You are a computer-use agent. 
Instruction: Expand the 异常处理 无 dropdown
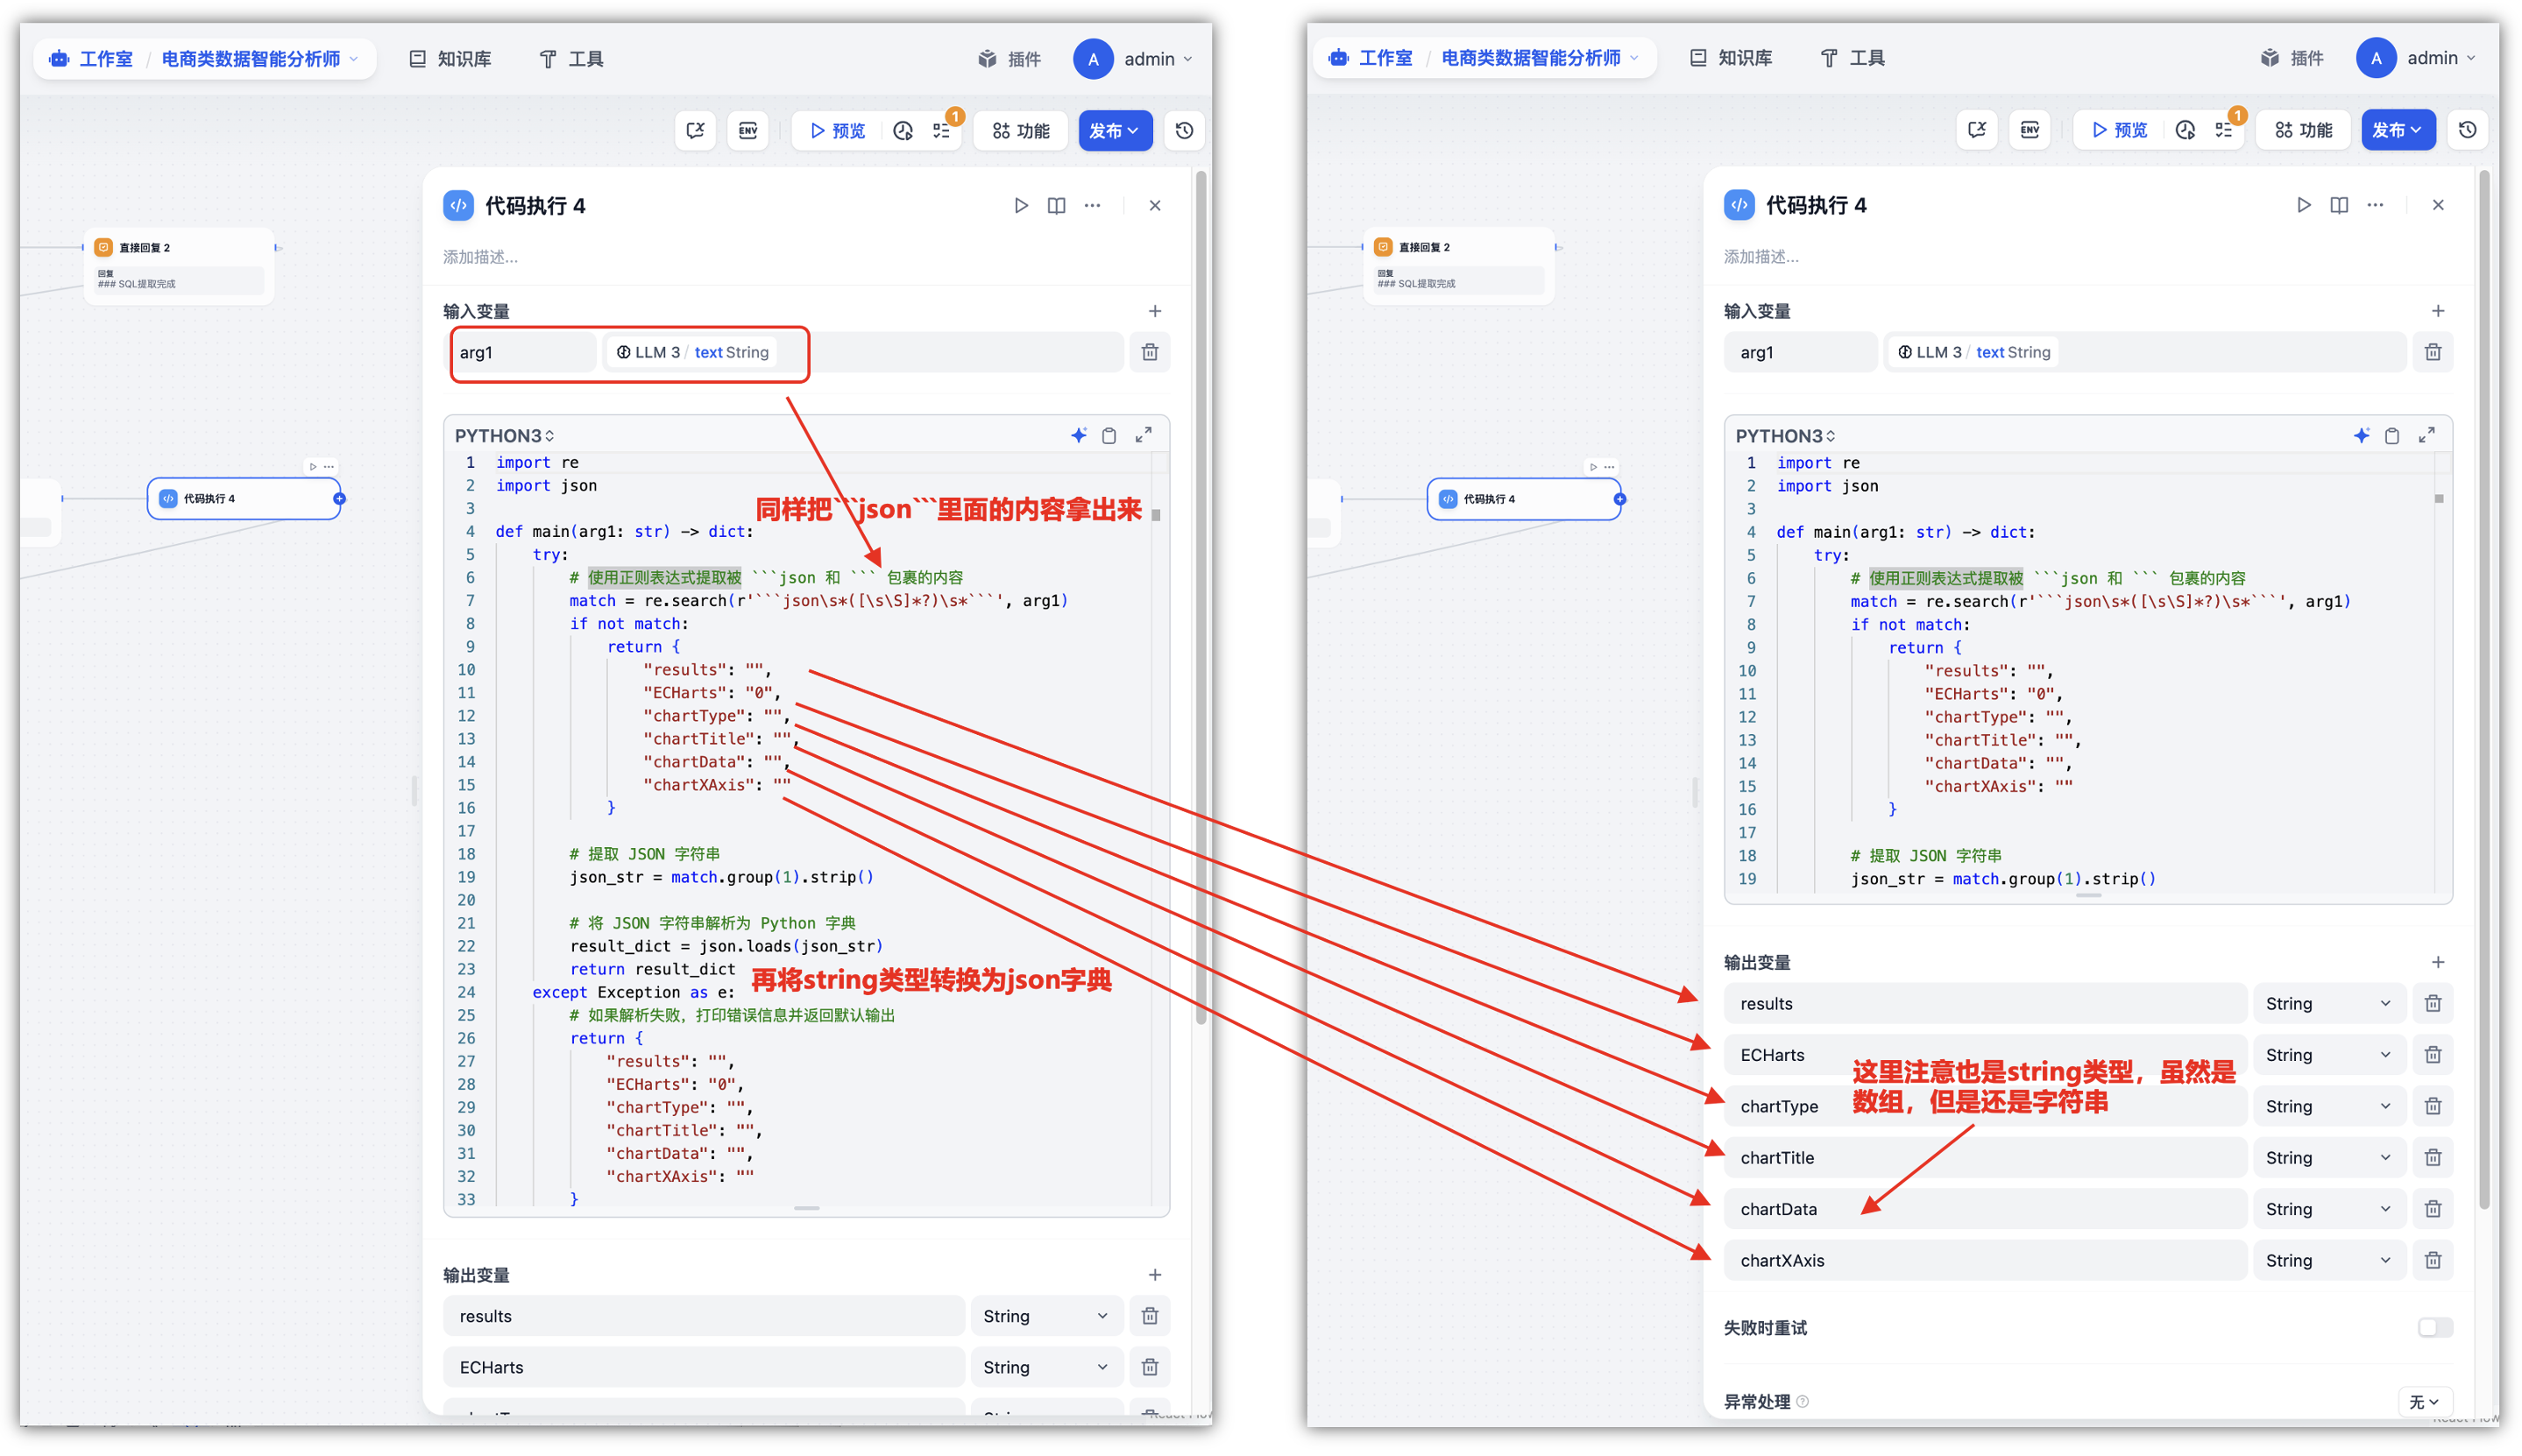pyautogui.click(x=2424, y=1401)
